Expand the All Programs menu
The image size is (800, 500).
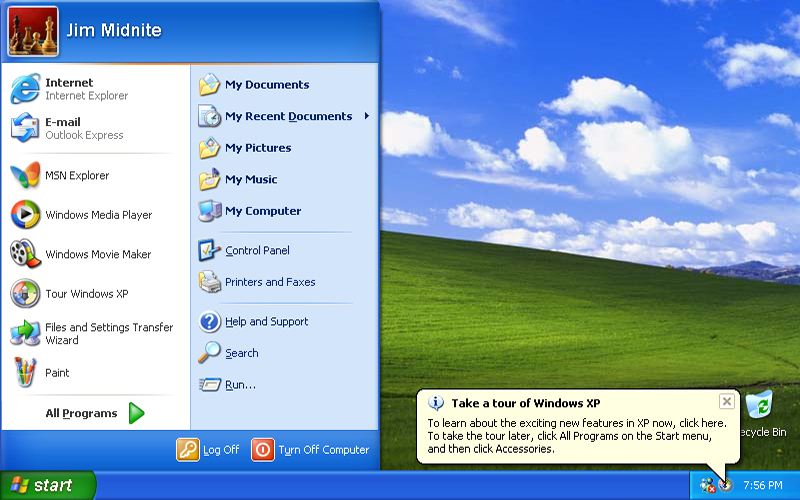[x=95, y=413]
